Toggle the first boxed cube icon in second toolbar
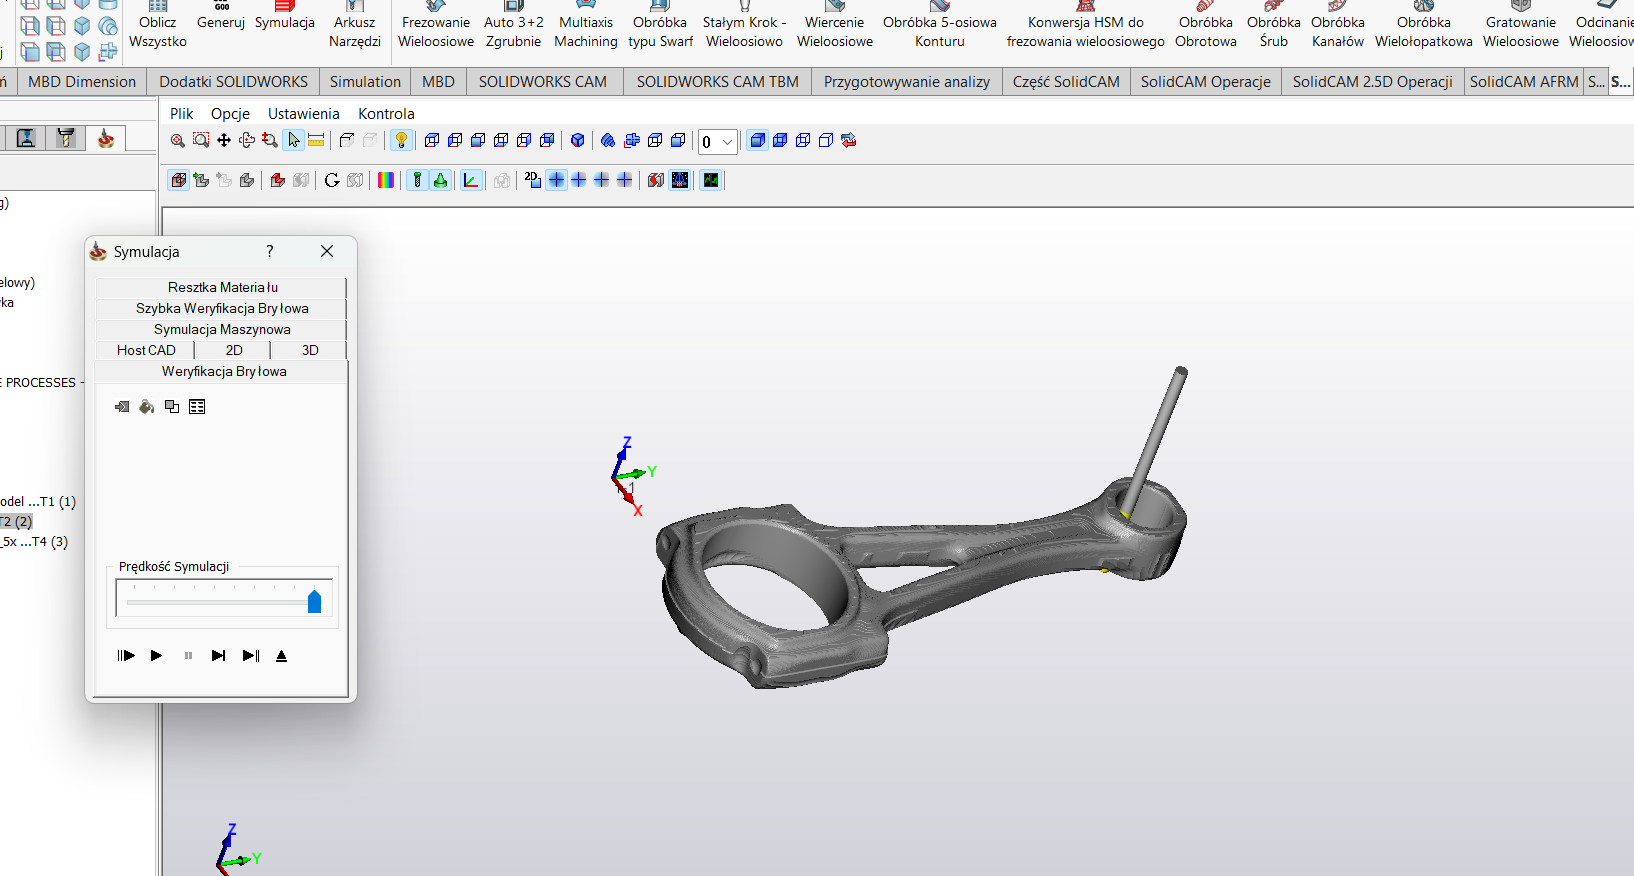 coord(179,180)
